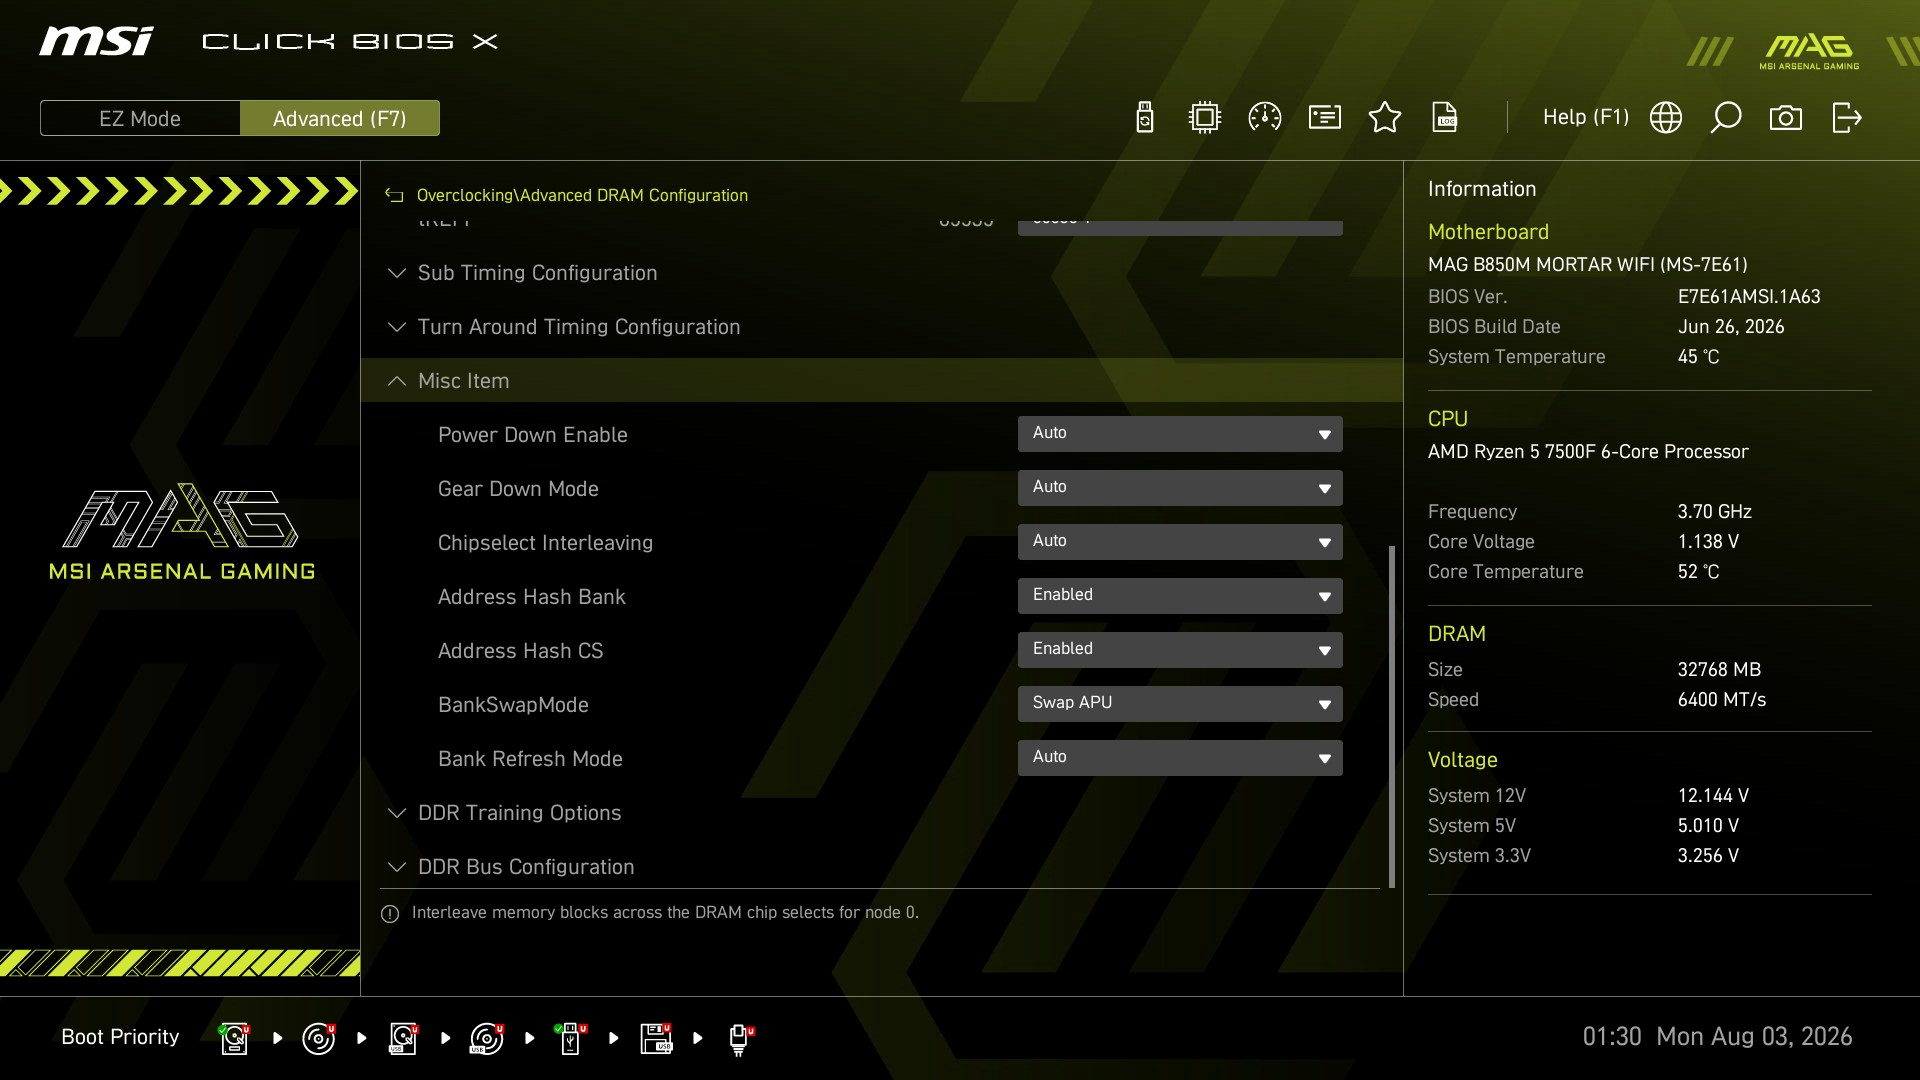
Task: Click the CPU heading in Information panel
Action: (1448, 419)
